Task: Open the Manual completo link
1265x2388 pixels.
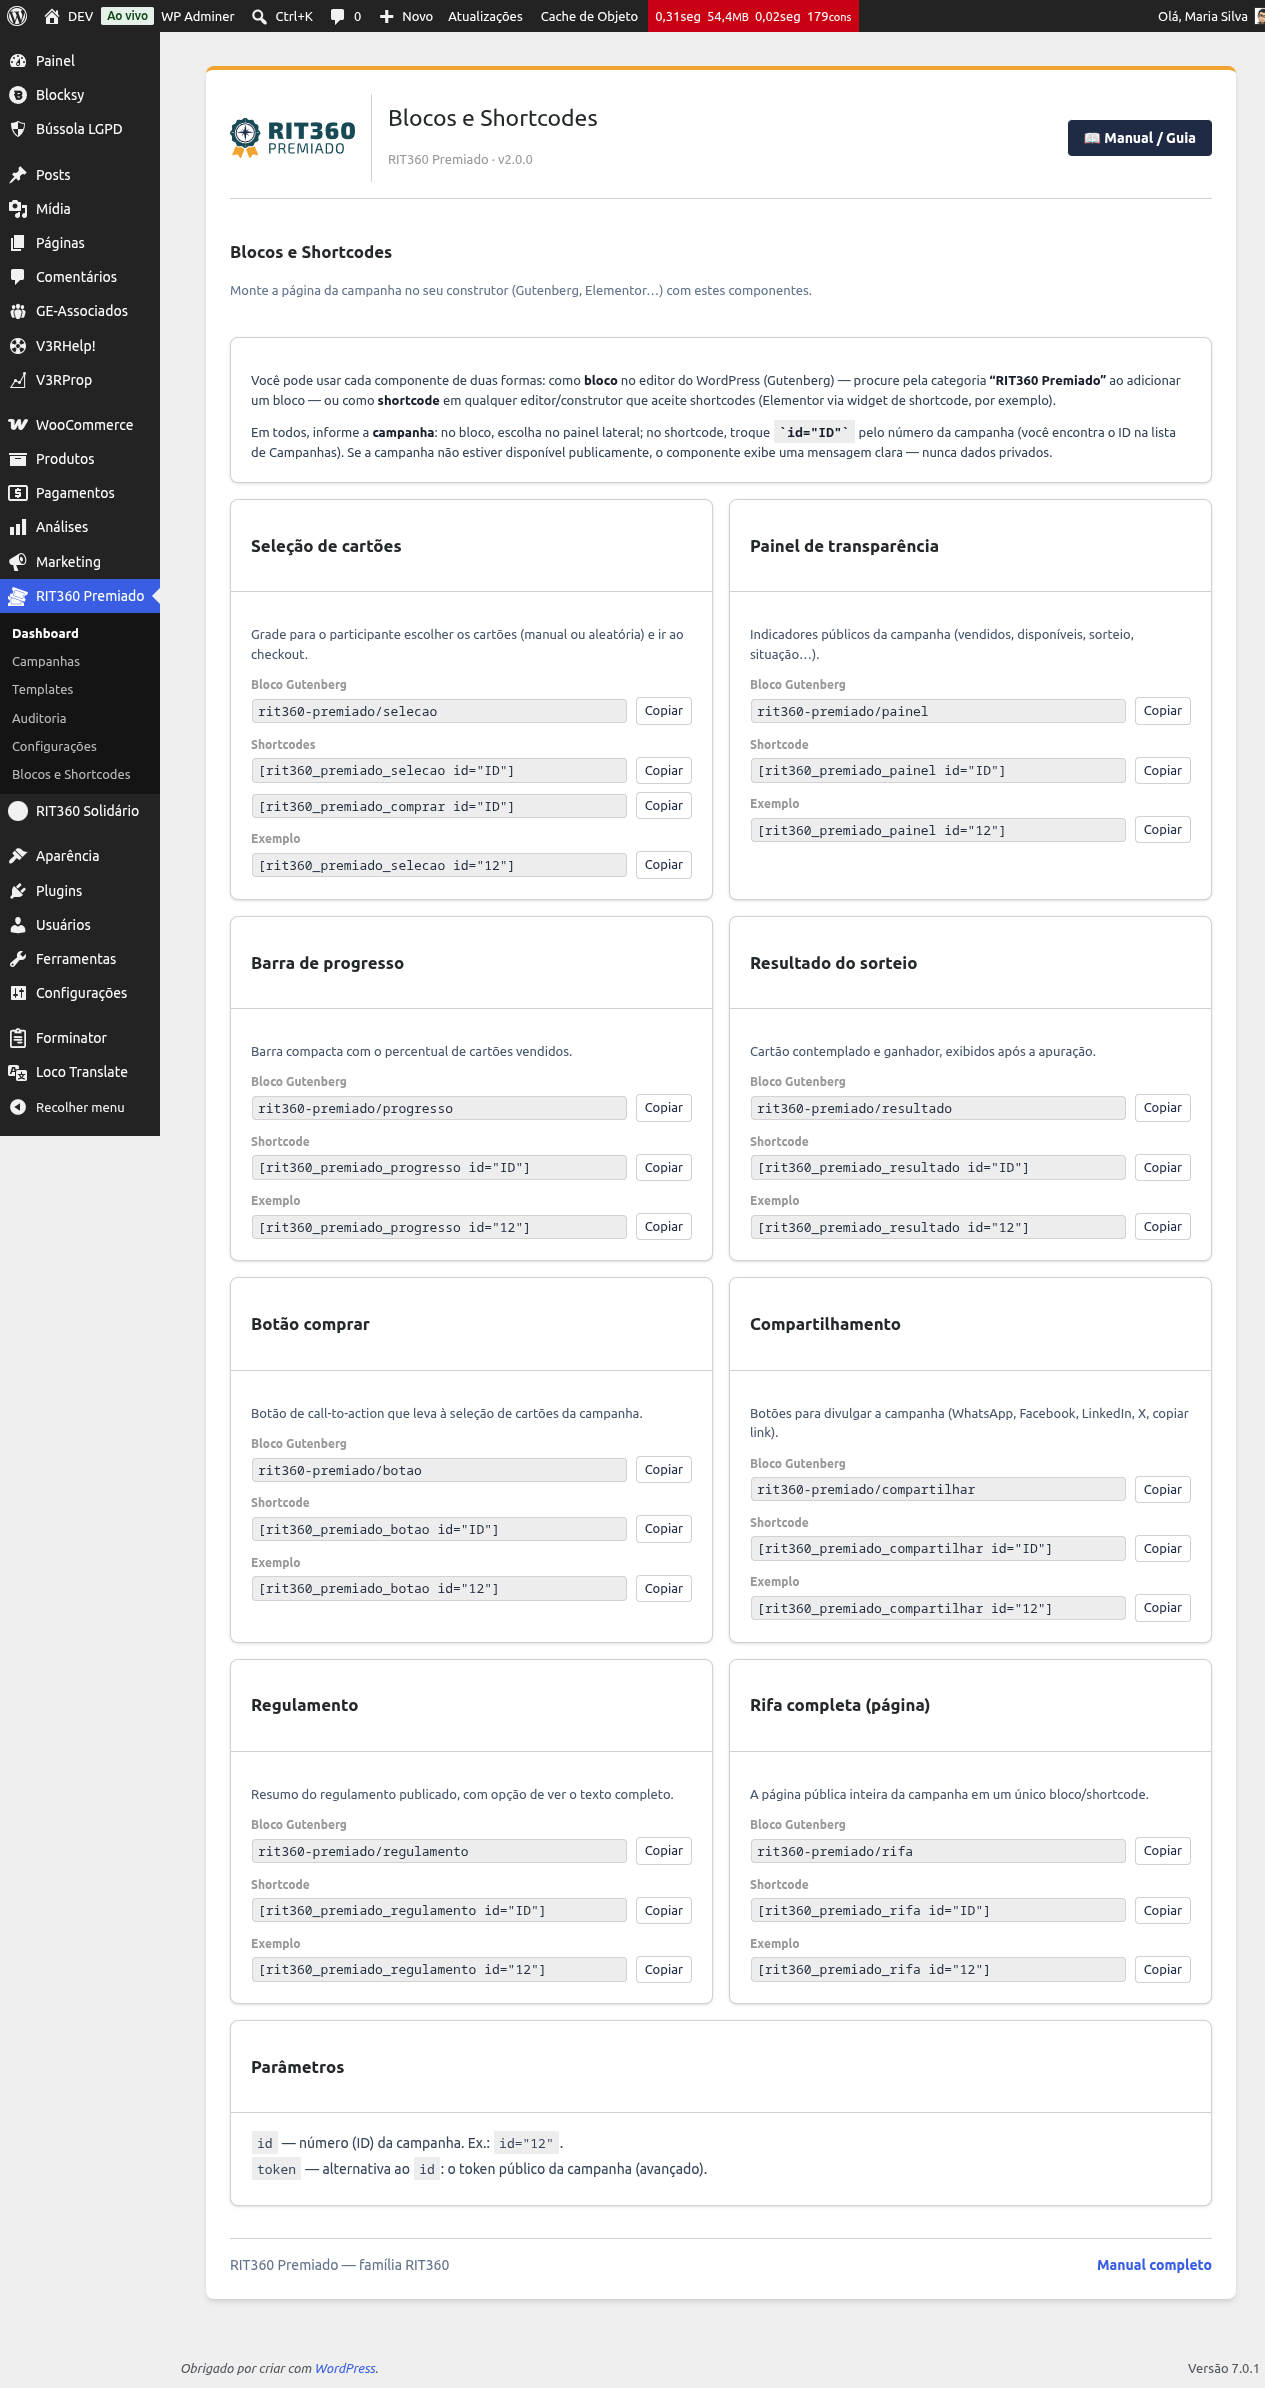Action: click(1154, 2265)
